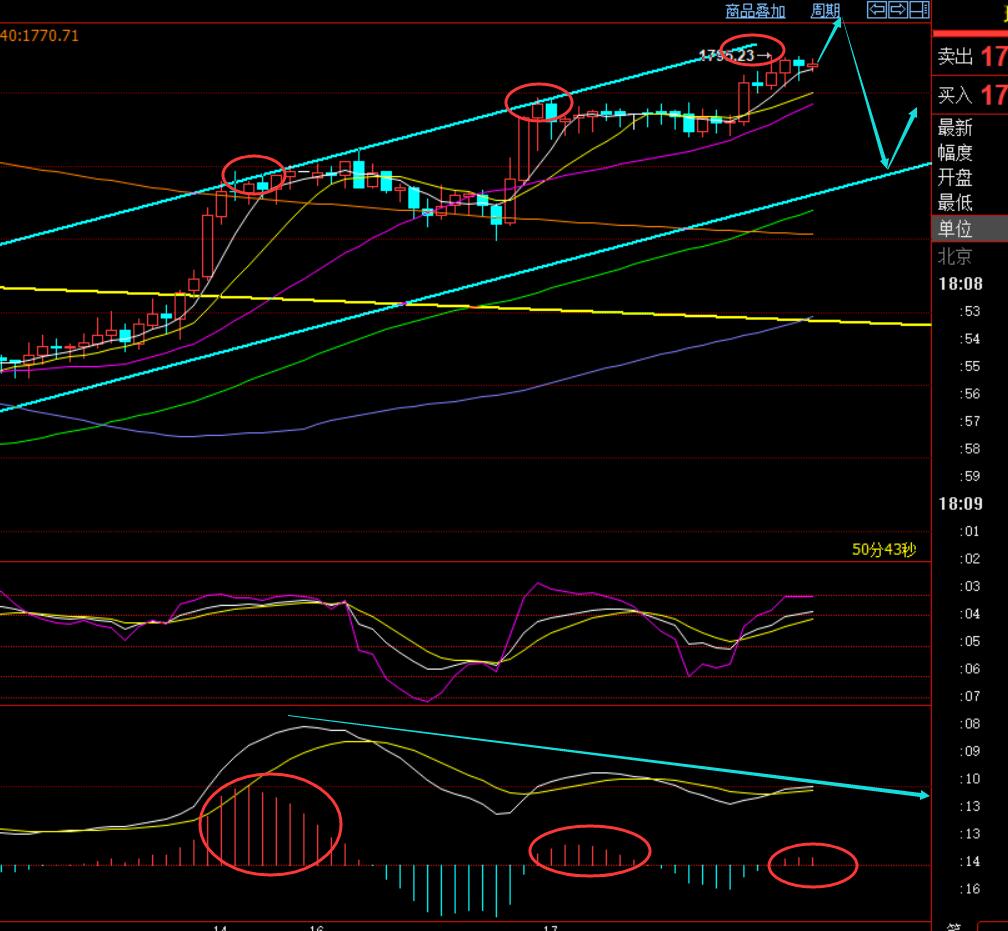Select the highlighted 单位 header row
Image resolution: width=1008 pixels, height=931 pixels.
click(970, 229)
